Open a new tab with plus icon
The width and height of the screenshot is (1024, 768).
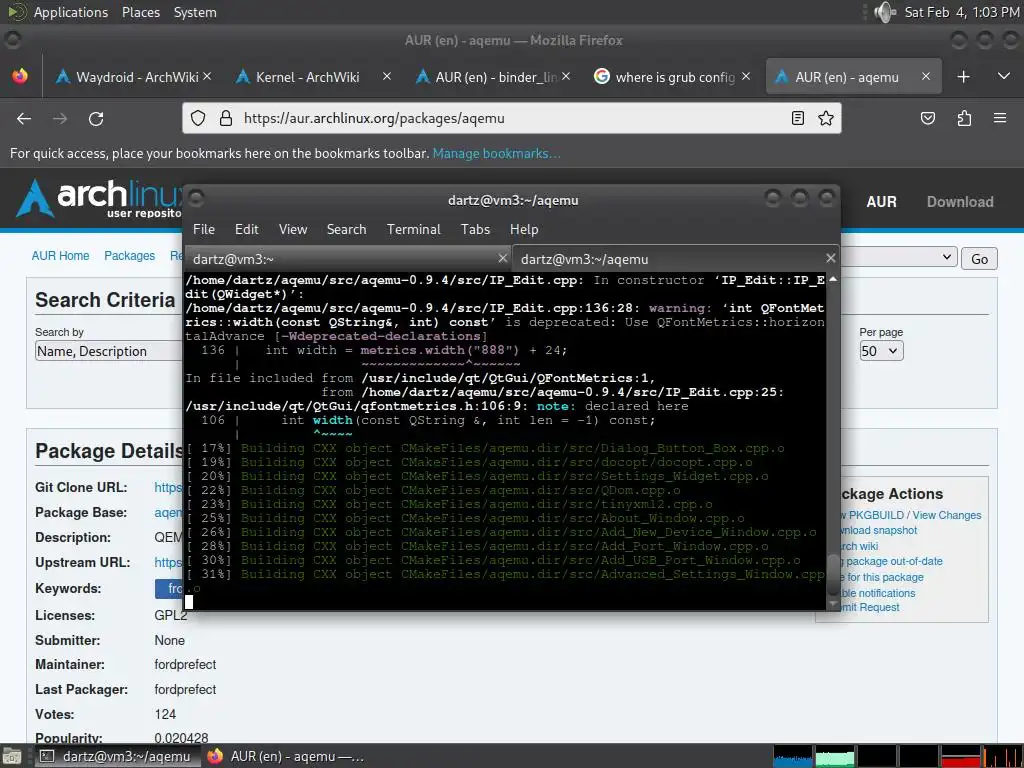coord(963,77)
